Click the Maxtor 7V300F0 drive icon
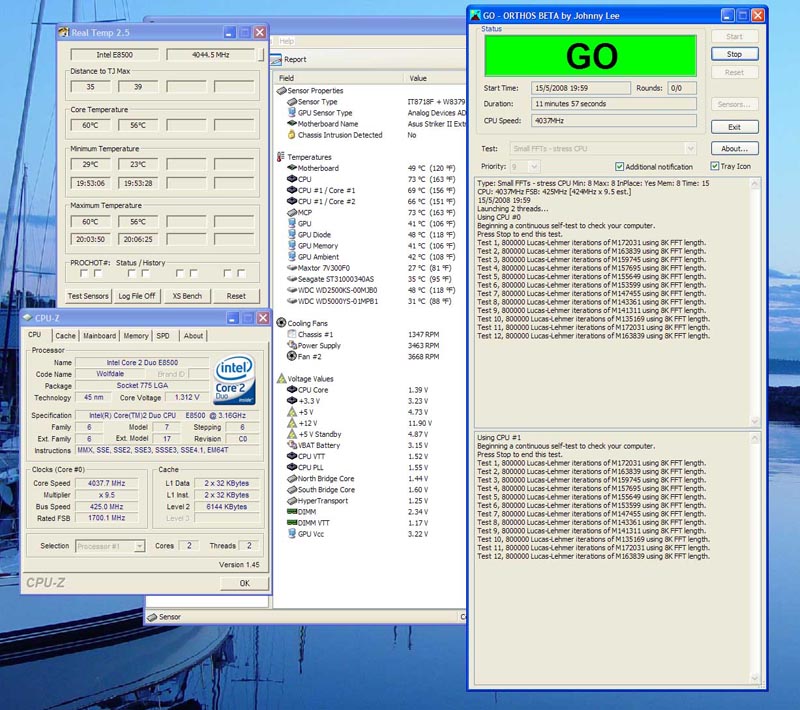Viewport: 800px width, 710px height. (292, 268)
